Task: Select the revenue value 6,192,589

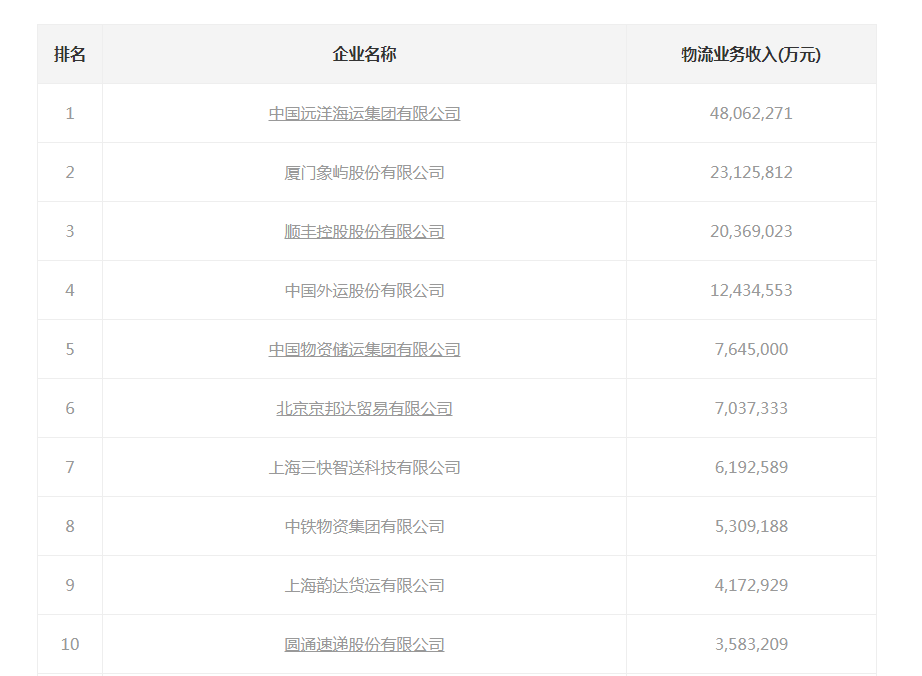Action: pos(751,468)
